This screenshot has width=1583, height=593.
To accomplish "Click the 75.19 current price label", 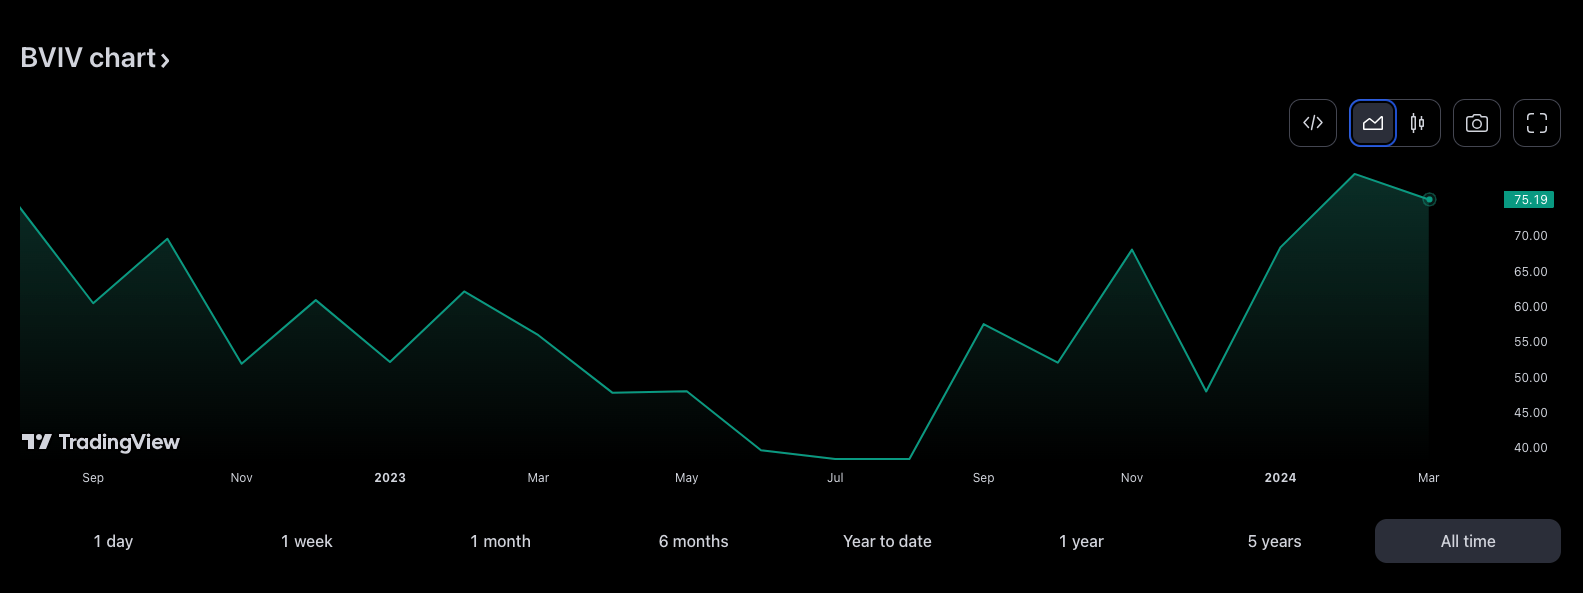I will [x=1529, y=200].
